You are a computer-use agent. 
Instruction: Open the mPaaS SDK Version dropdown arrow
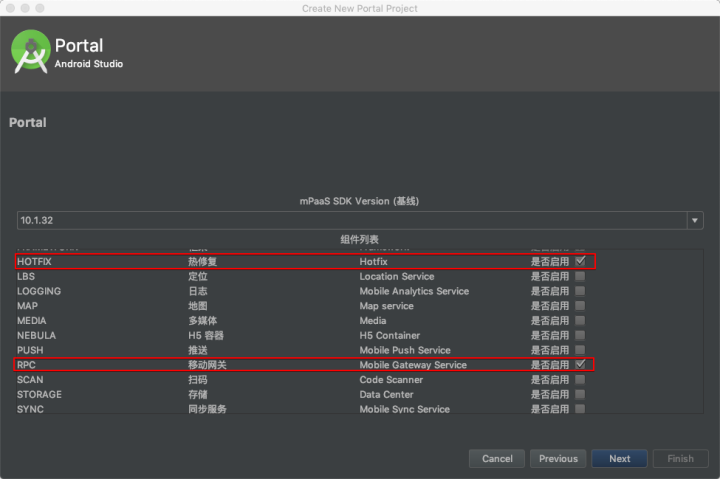coord(695,220)
